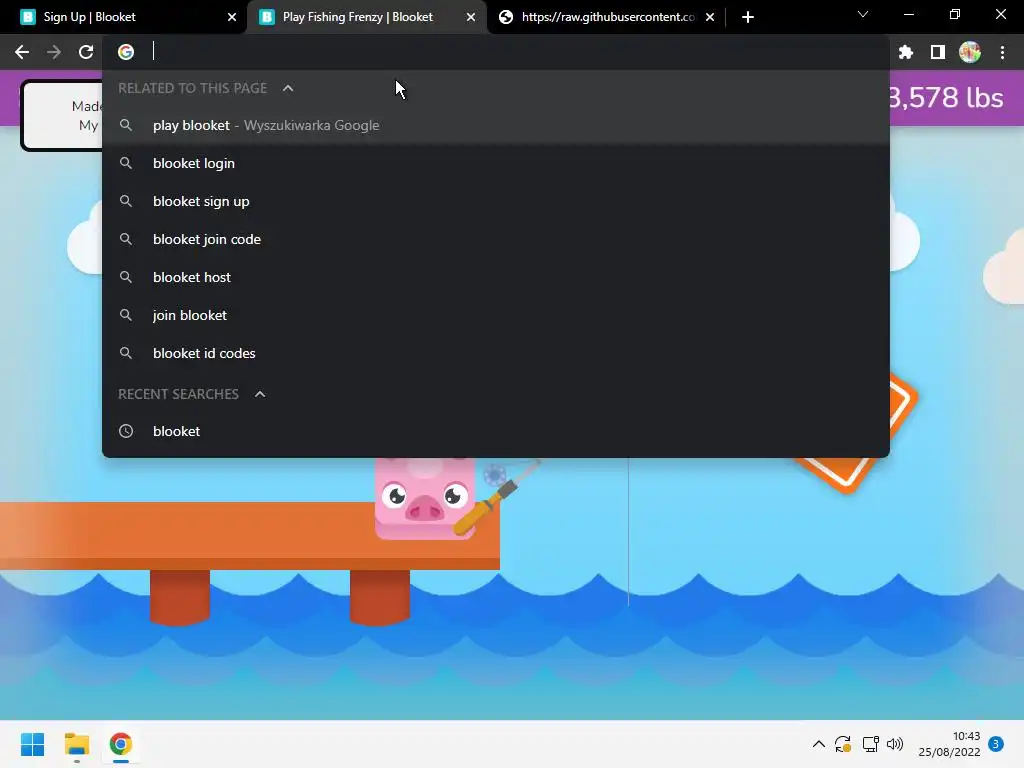
Task: Open the volume speaker tray icon
Action: click(895, 744)
